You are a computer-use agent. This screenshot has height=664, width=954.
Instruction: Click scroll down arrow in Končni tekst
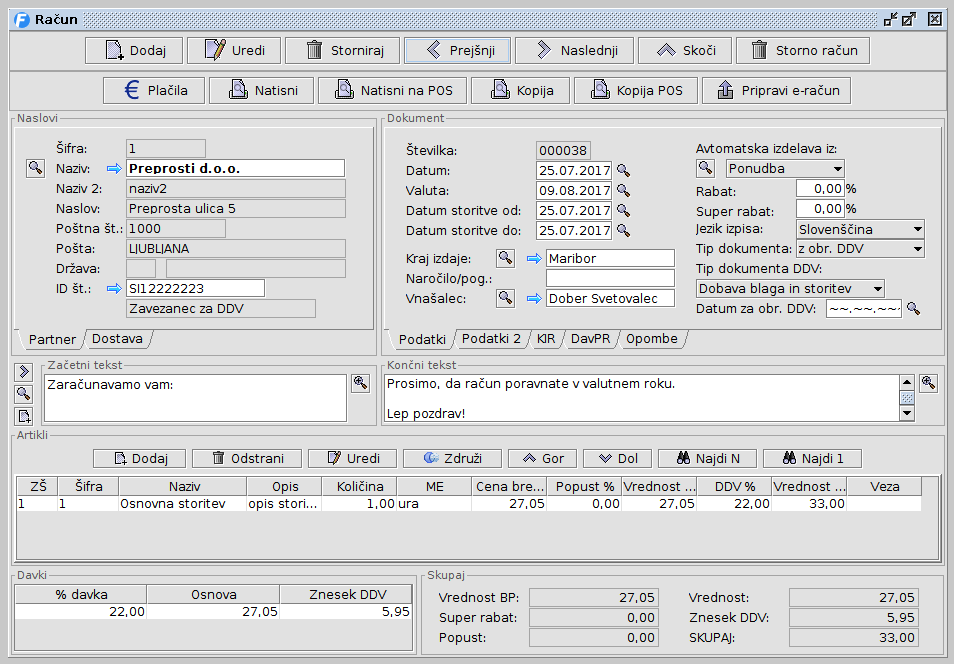[907, 413]
